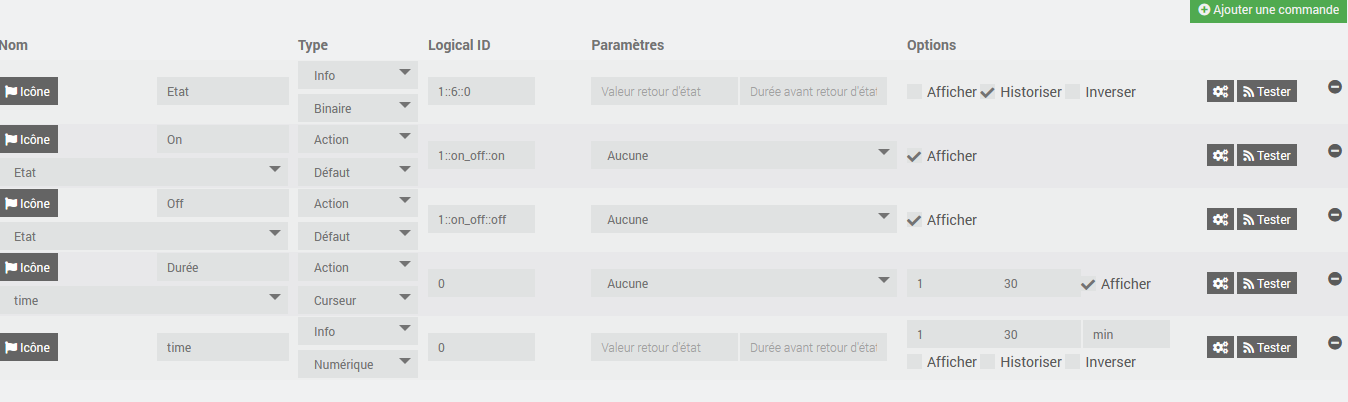
Task: Uncheck Afficher for the On command
Action: click(x=914, y=156)
